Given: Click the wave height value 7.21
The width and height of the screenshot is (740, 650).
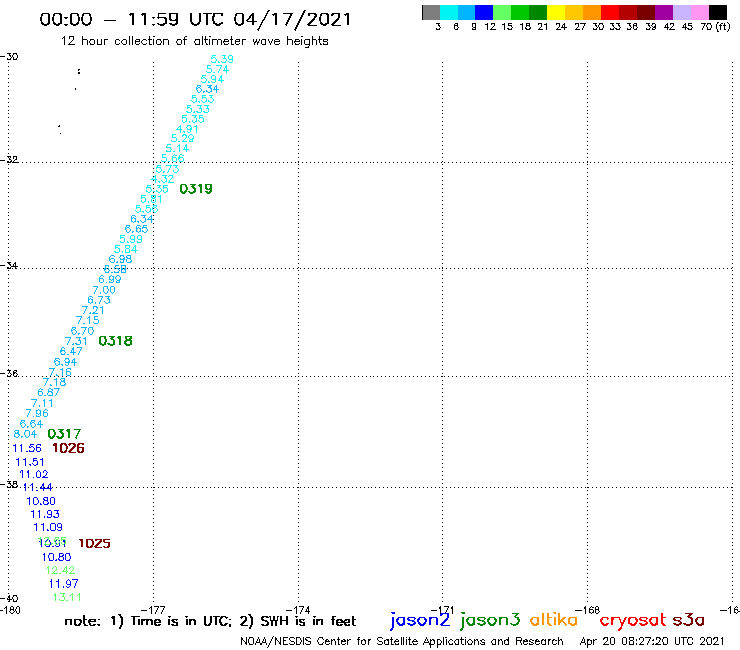Looking at the screenshot, I should tap(92, 310).
